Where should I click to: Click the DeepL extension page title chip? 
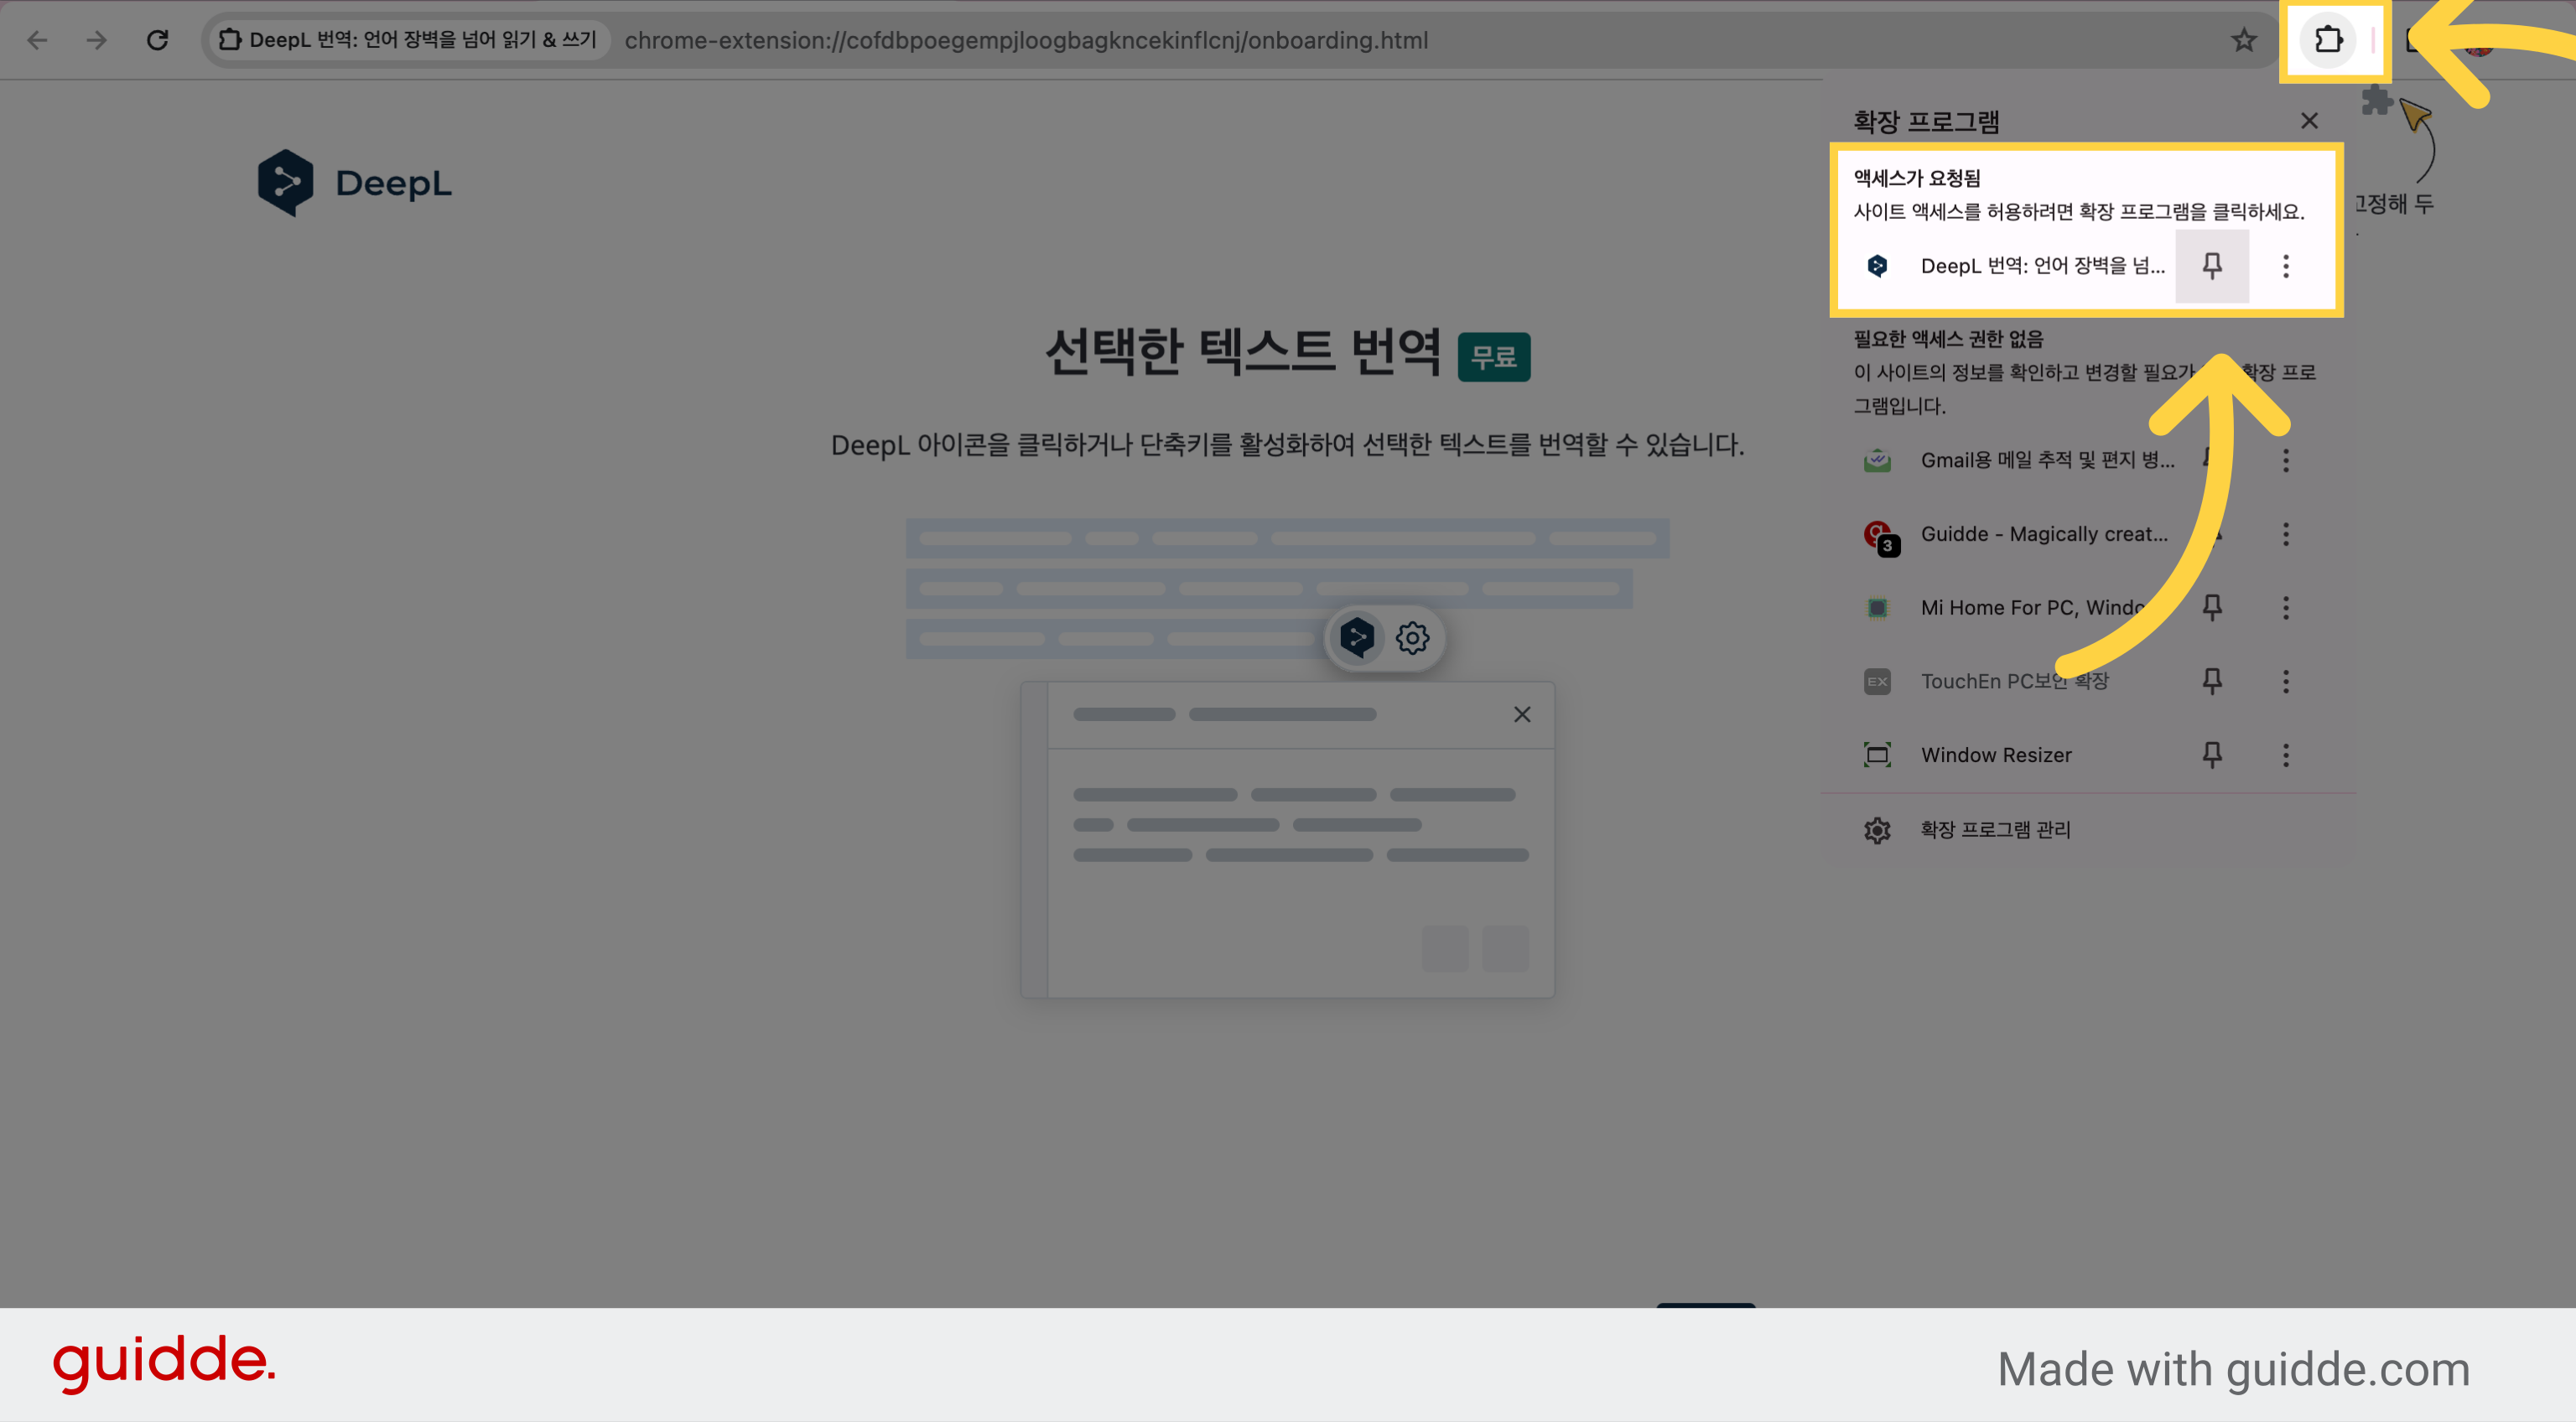[408, 40]
